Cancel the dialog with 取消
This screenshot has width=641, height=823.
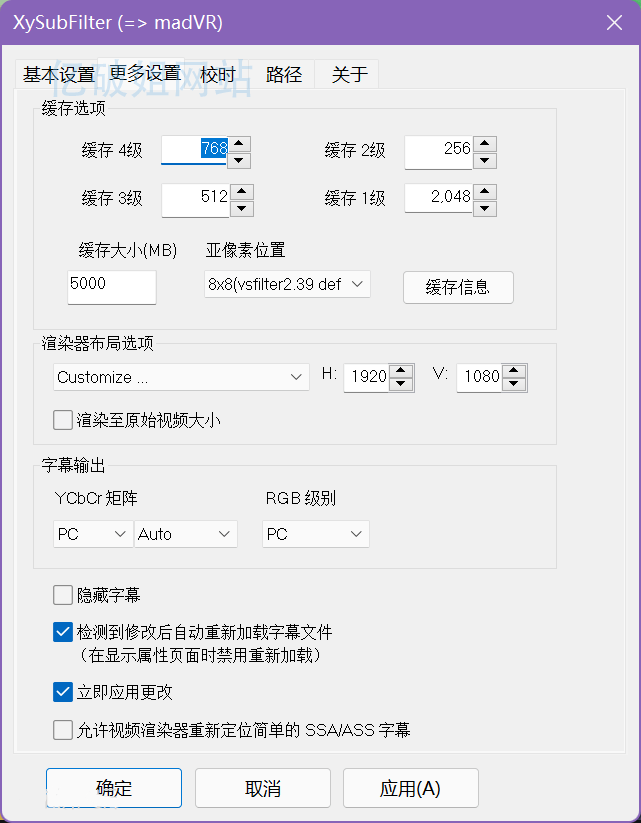(x=262, y=788)
